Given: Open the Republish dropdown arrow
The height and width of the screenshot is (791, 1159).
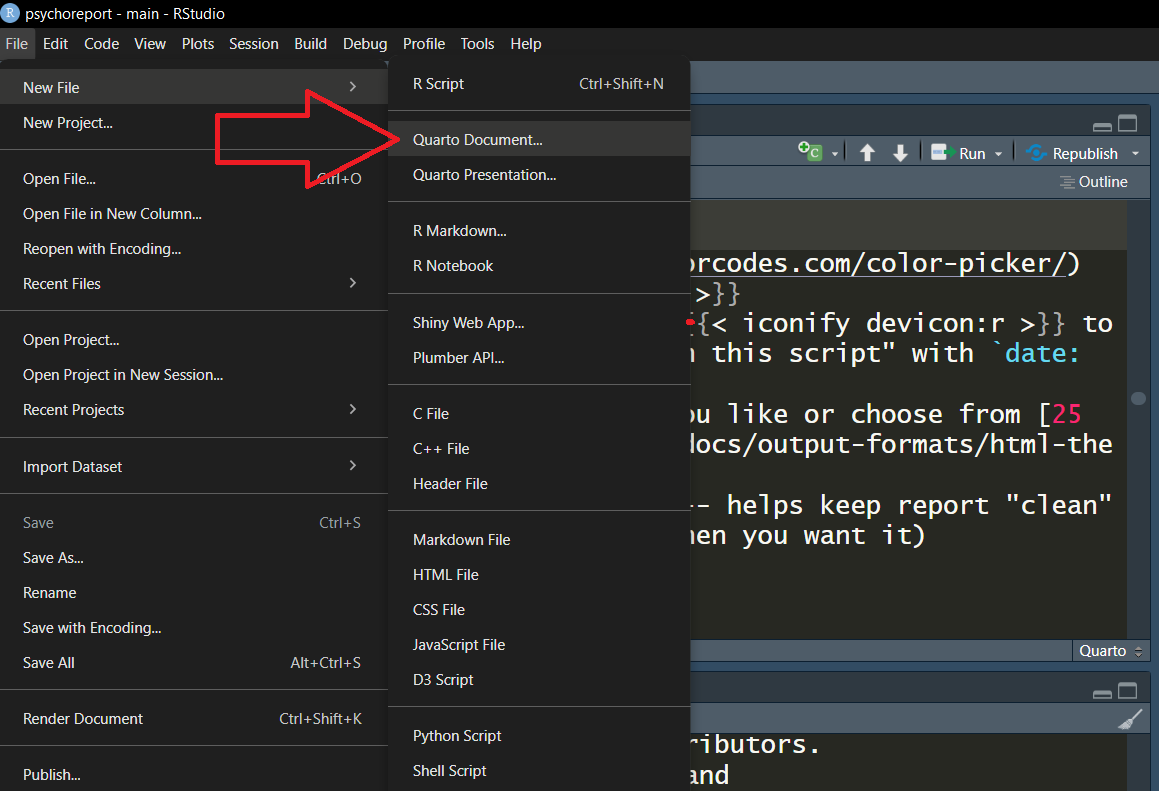Looking at the screenshot, I should pyautogui.click(x=1135, y=154).
